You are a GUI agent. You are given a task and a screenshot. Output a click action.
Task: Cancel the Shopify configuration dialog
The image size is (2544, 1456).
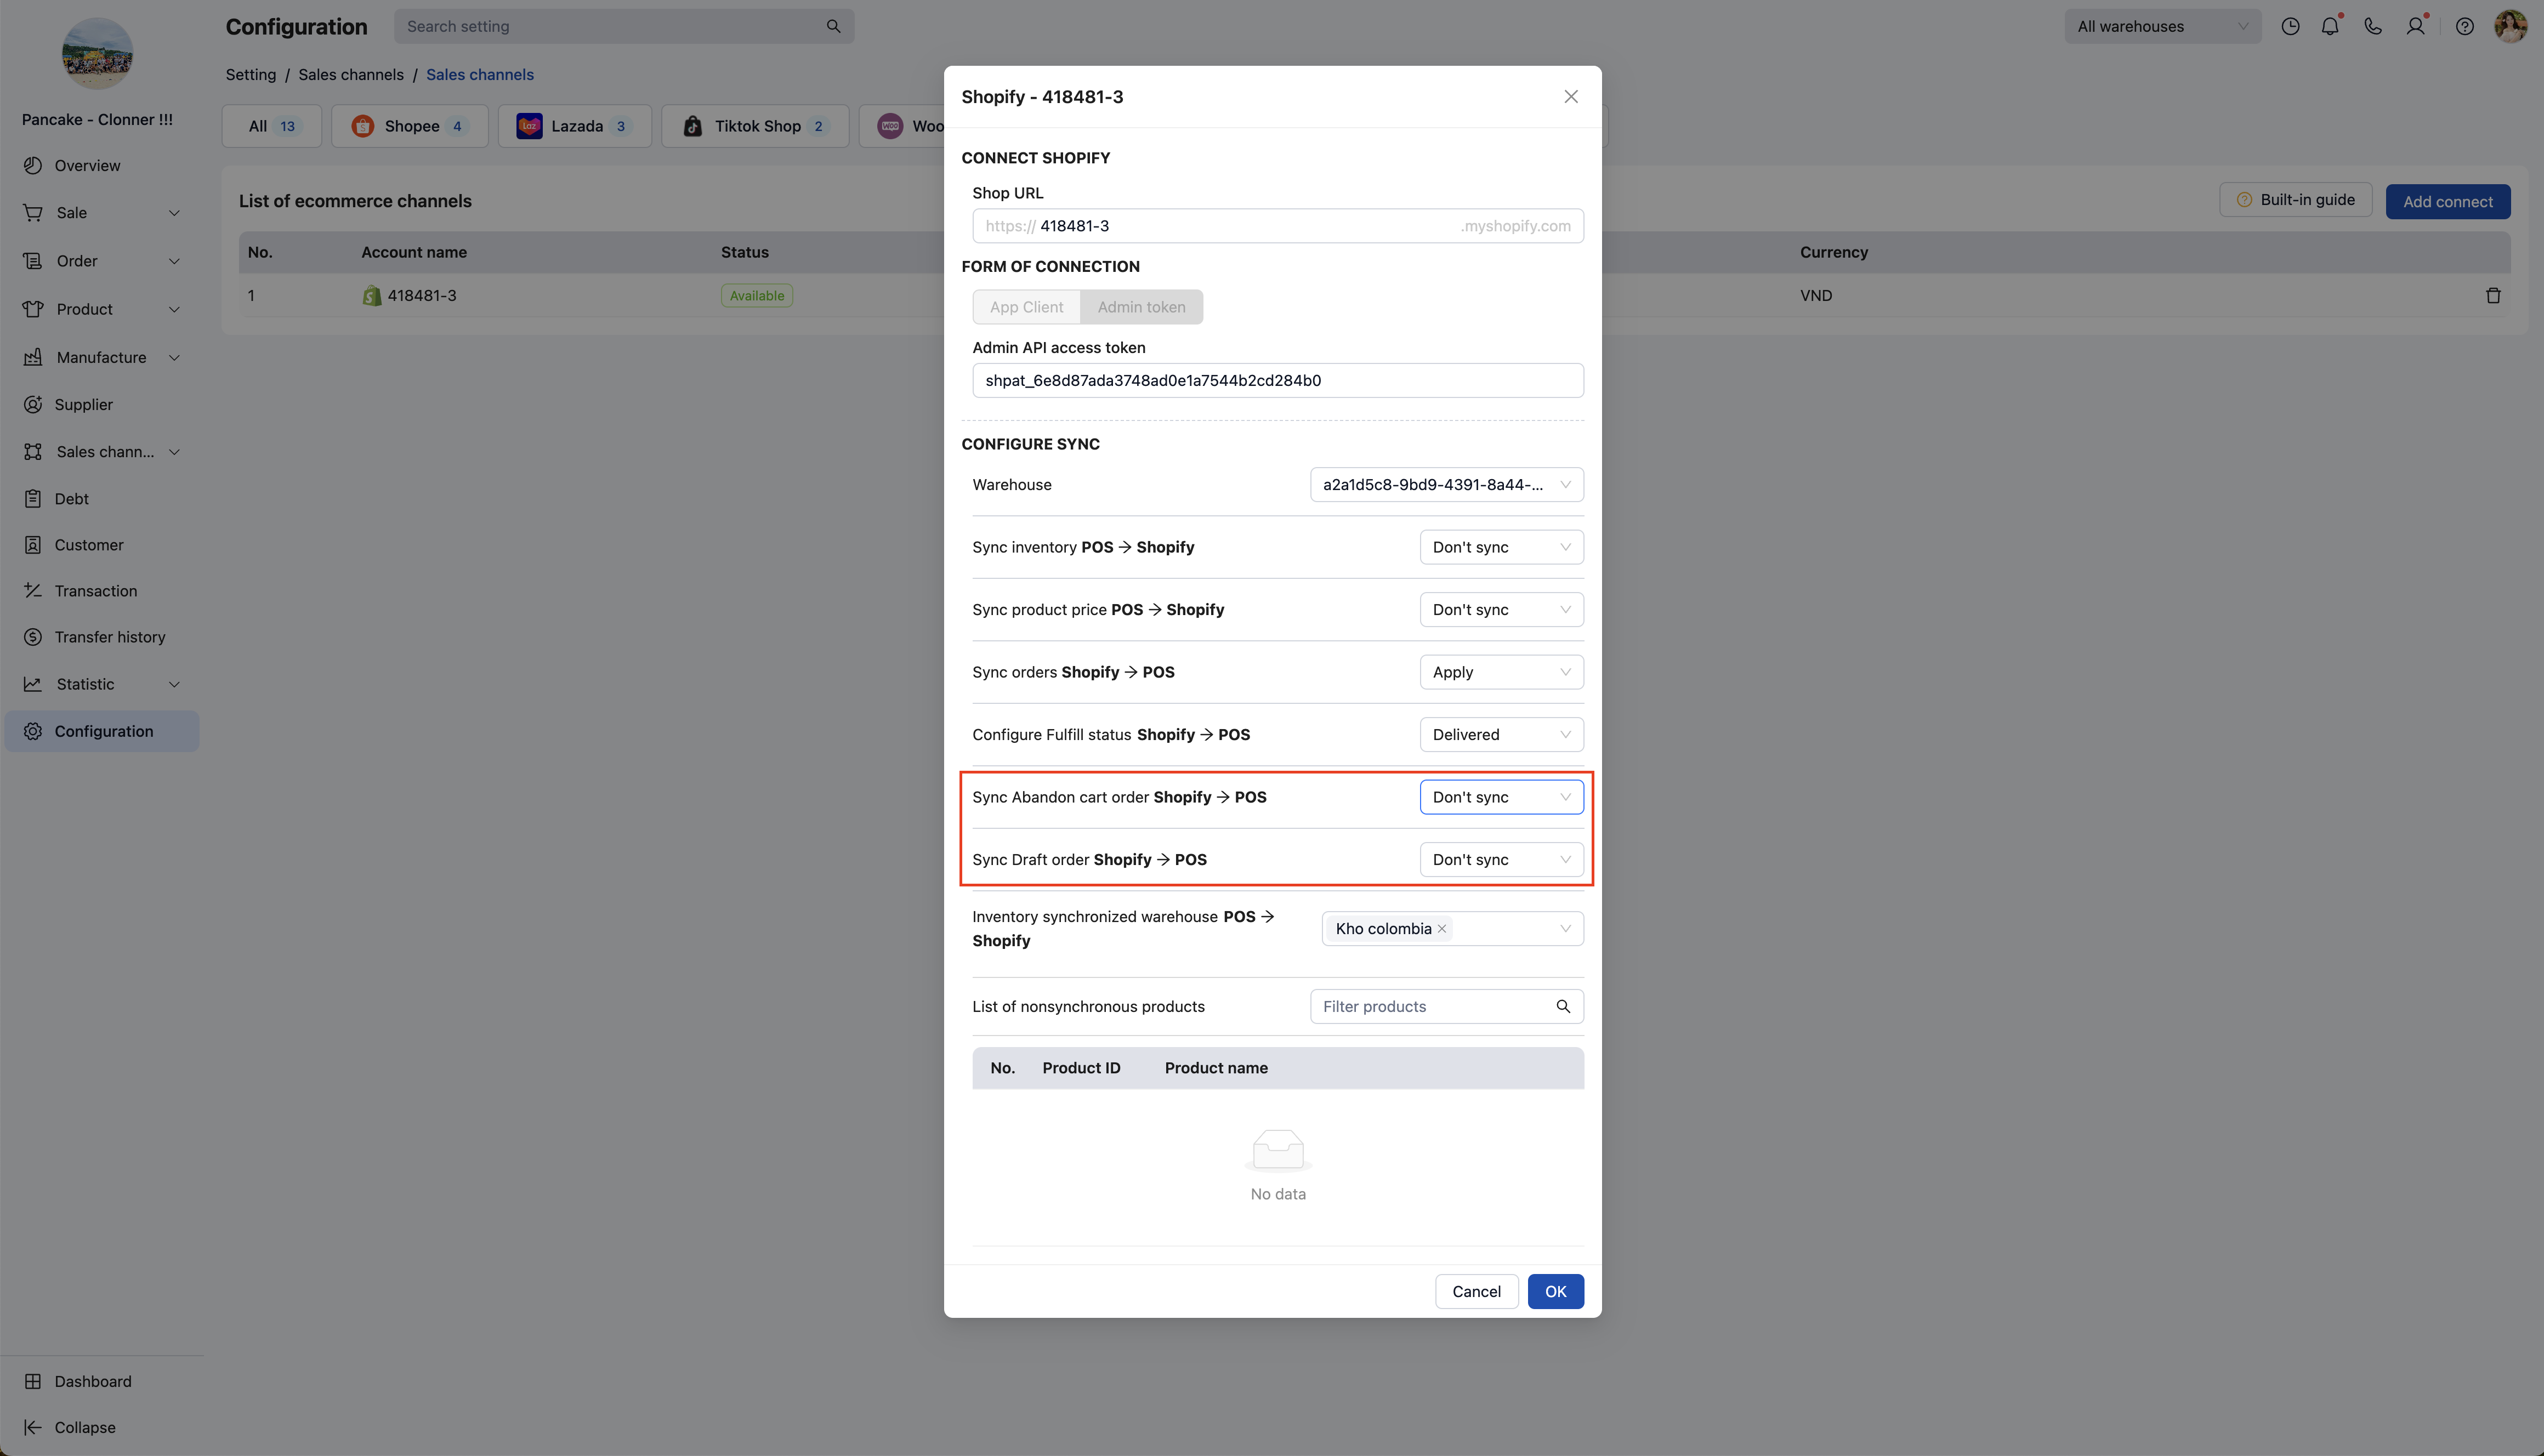[1476, 1291]
